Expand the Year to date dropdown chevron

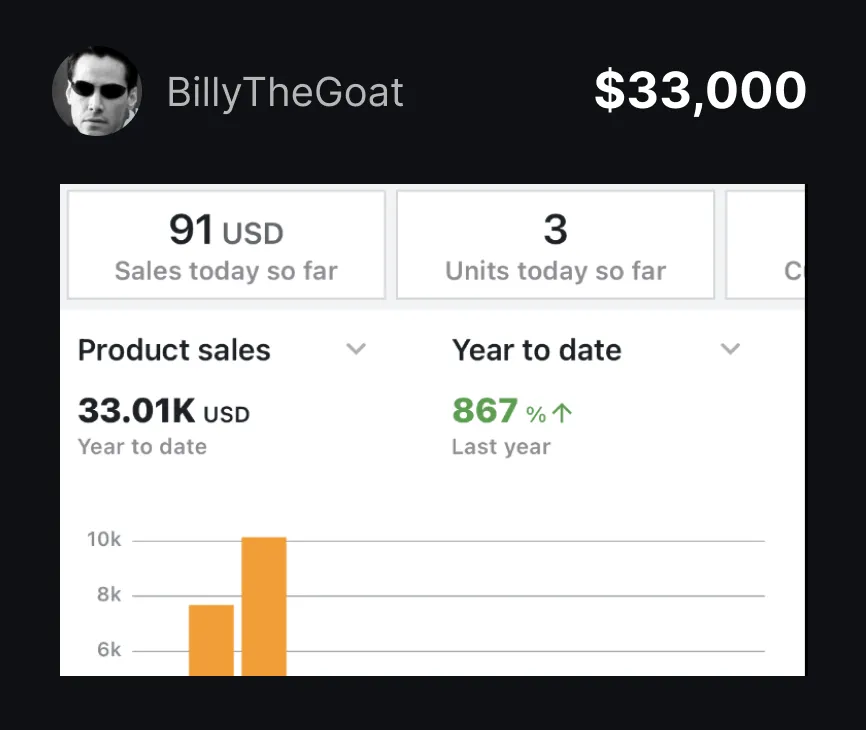pyautogui.click(x=731, y=350)
